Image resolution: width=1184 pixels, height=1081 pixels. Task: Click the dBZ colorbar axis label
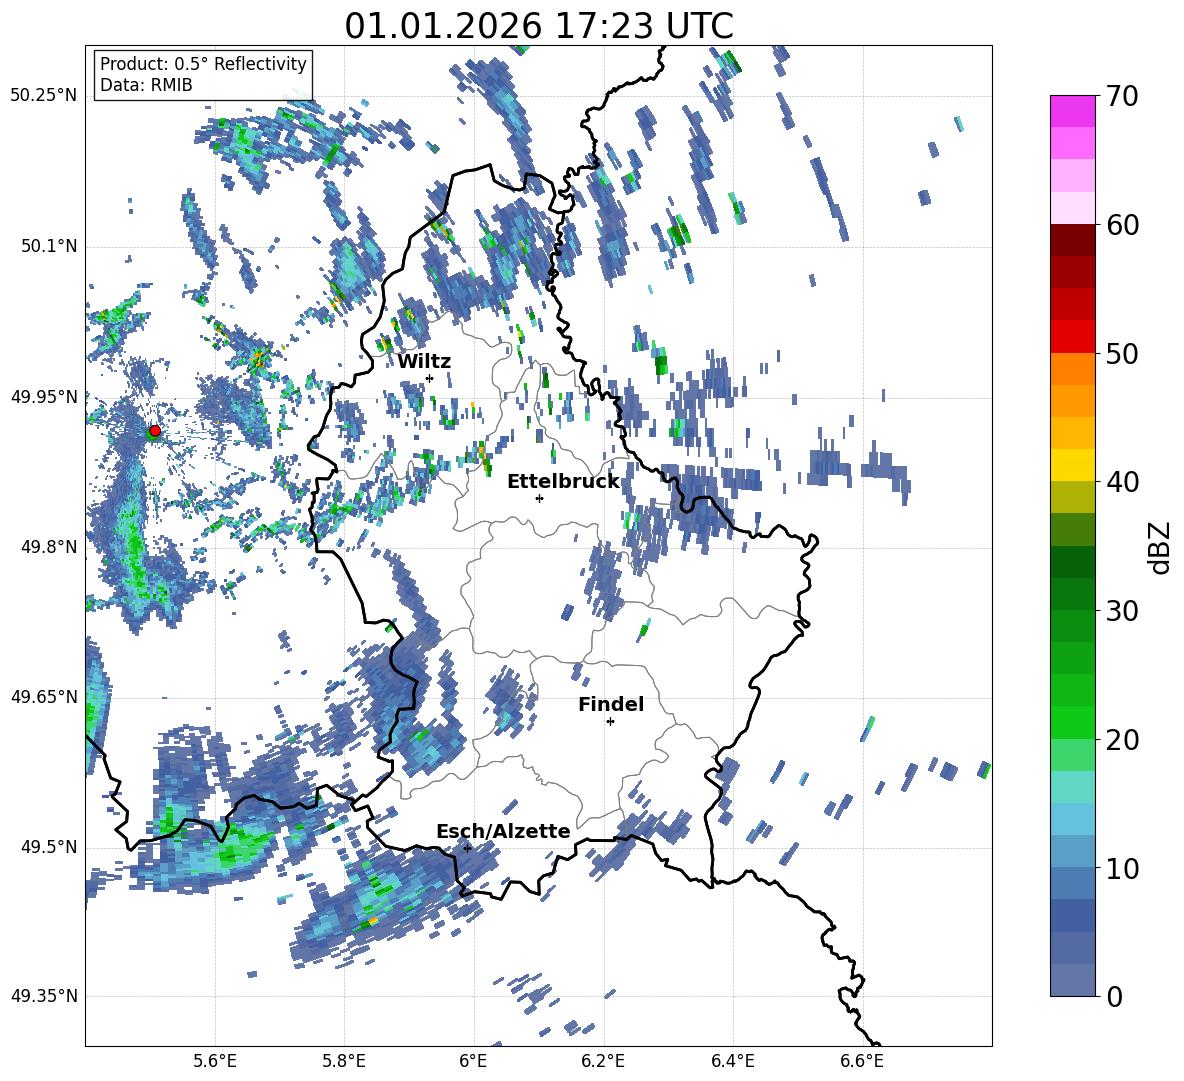point(1161,547)
